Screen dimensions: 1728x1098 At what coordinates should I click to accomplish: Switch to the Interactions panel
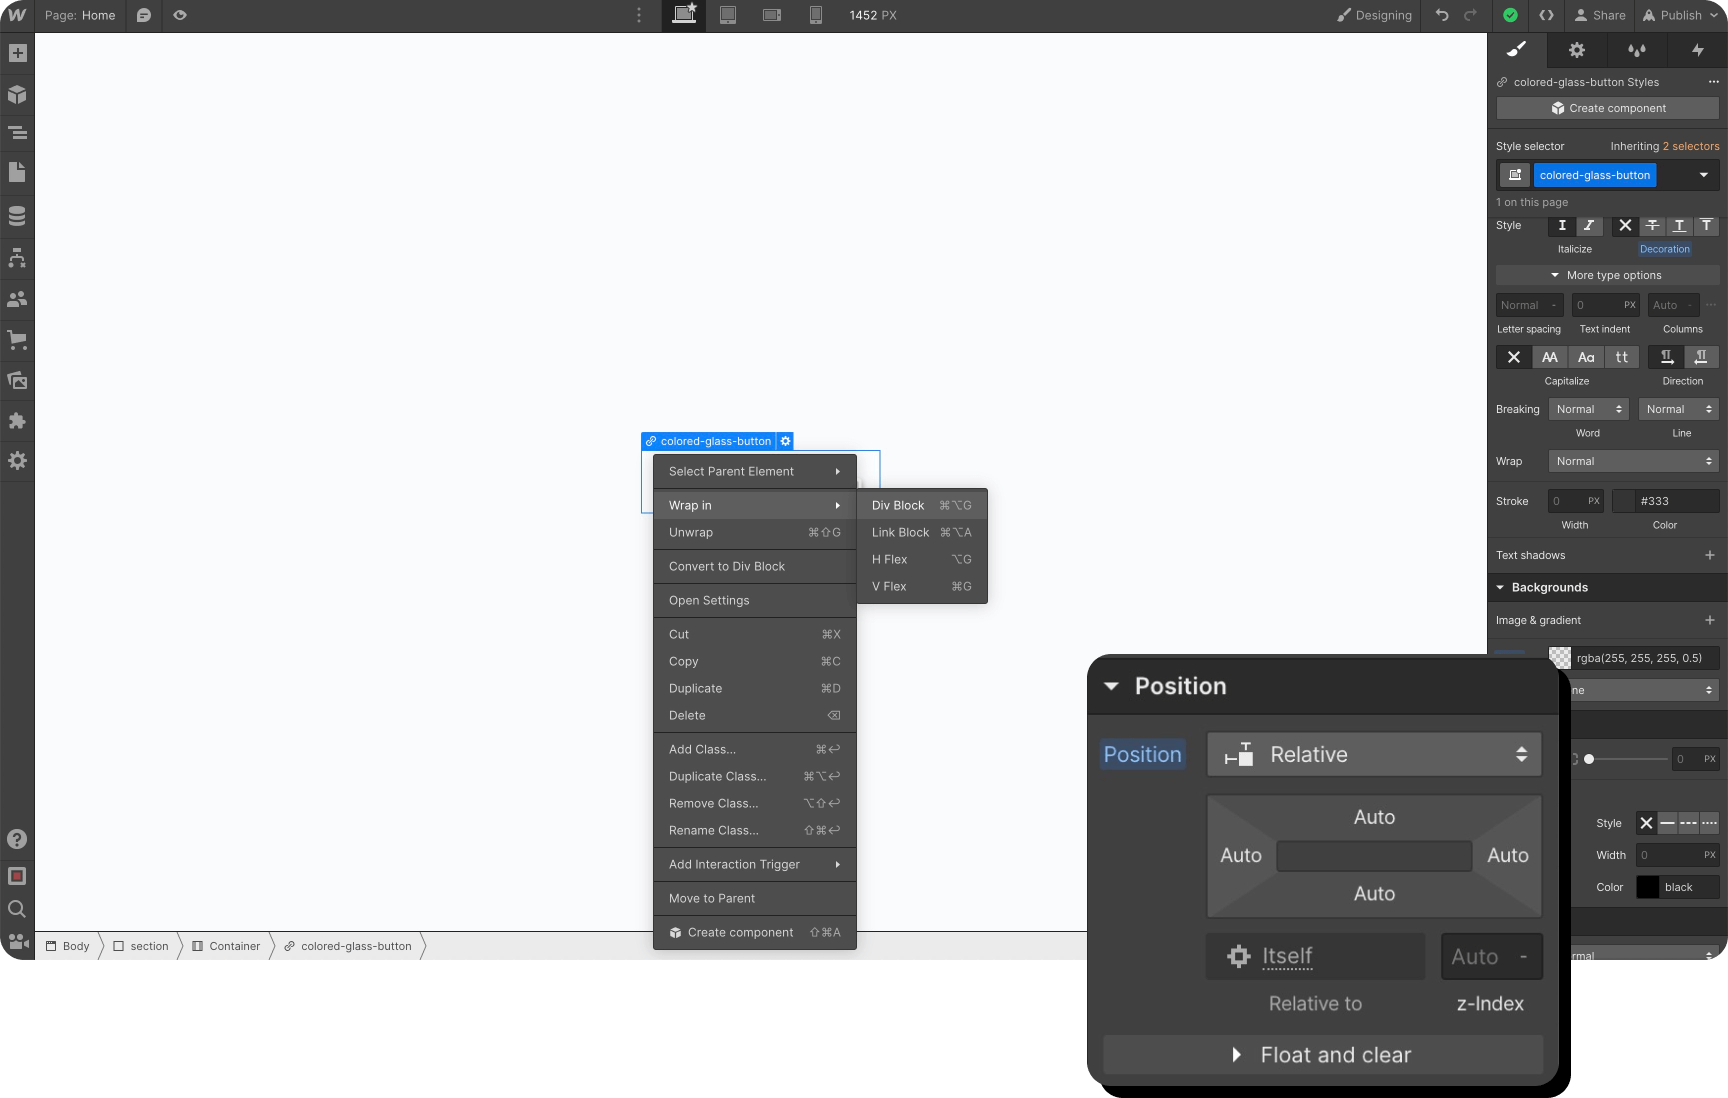point(1698,50)
